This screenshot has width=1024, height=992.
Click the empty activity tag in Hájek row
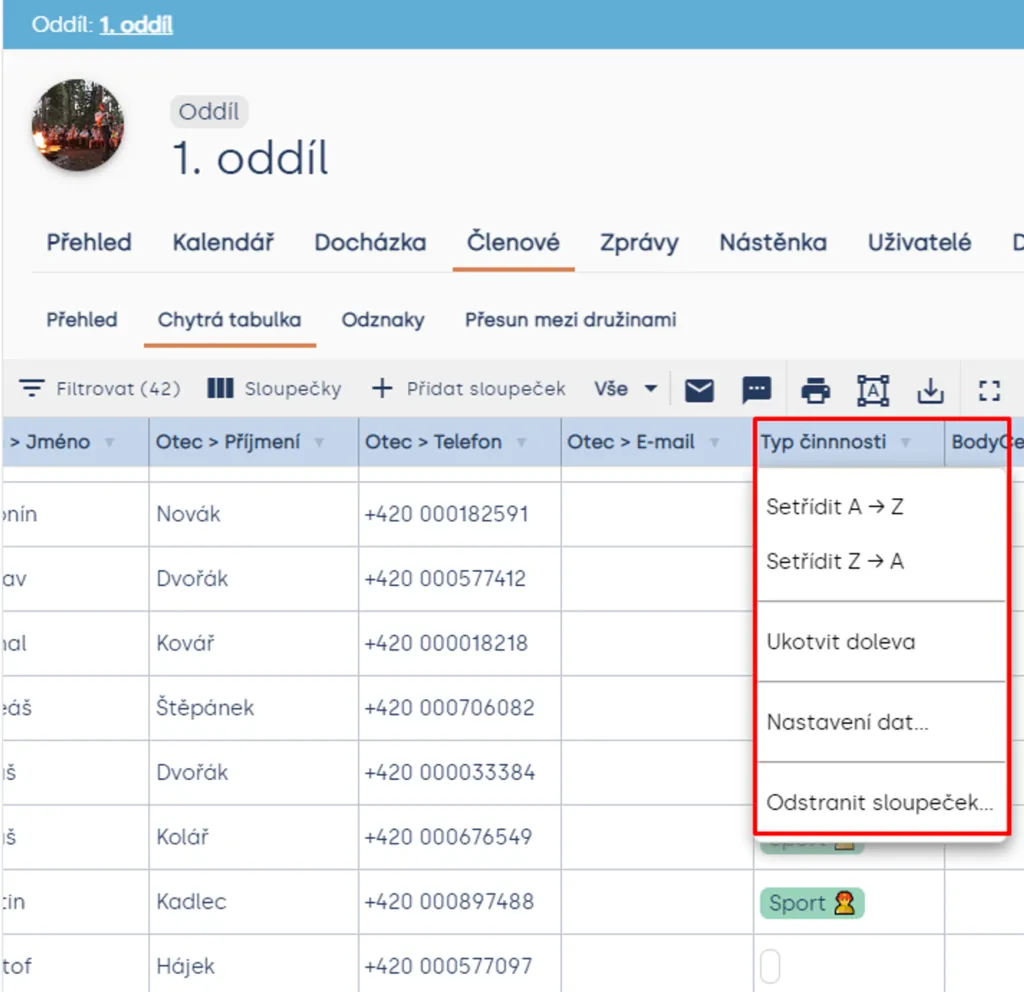[770, 966]
